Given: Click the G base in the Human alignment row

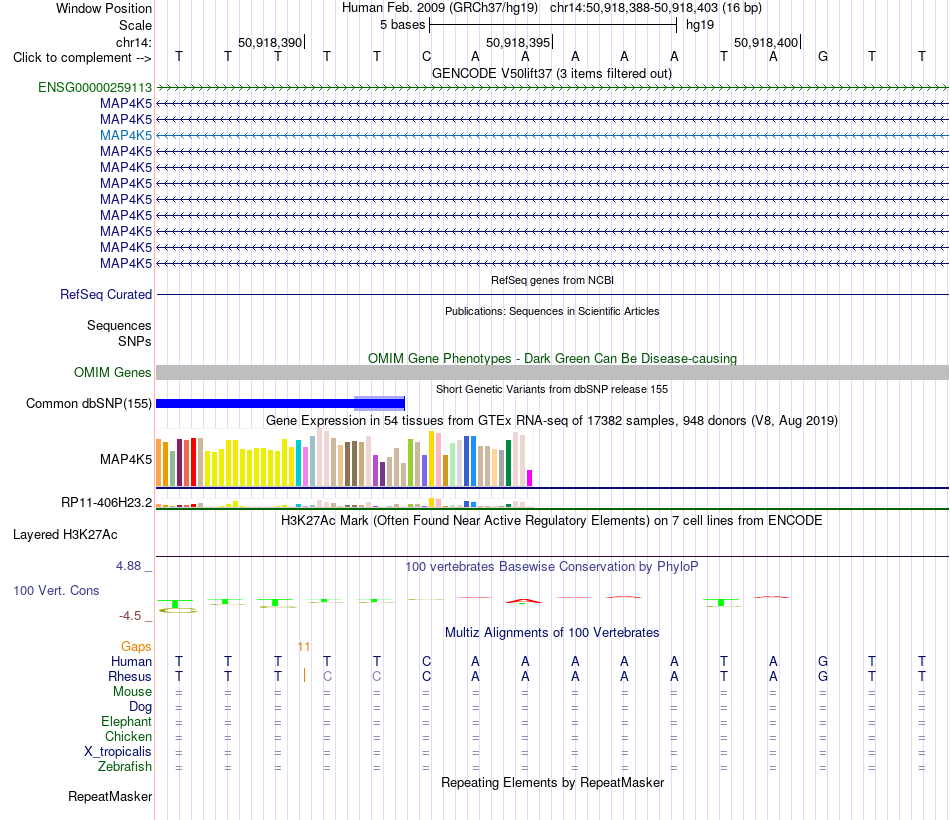Looking at the screenshot, I should click(823, 661).
